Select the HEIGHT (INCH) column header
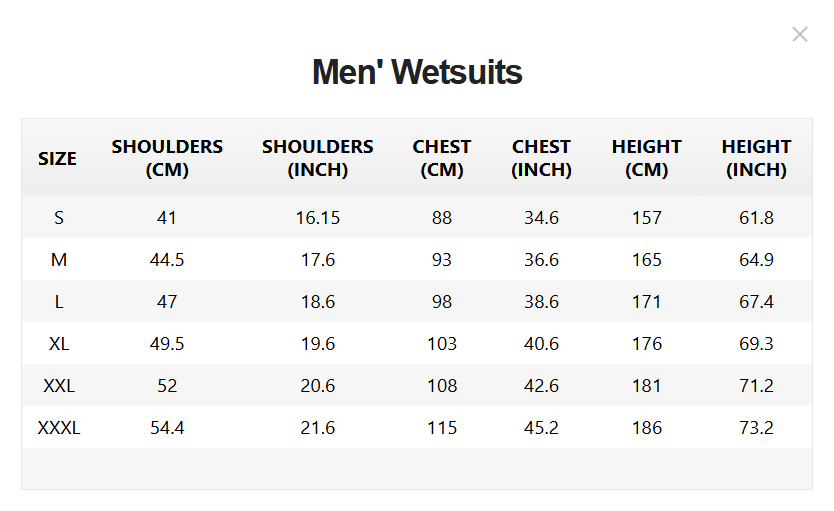Screen dimensions: 834x511 (756, 158)
